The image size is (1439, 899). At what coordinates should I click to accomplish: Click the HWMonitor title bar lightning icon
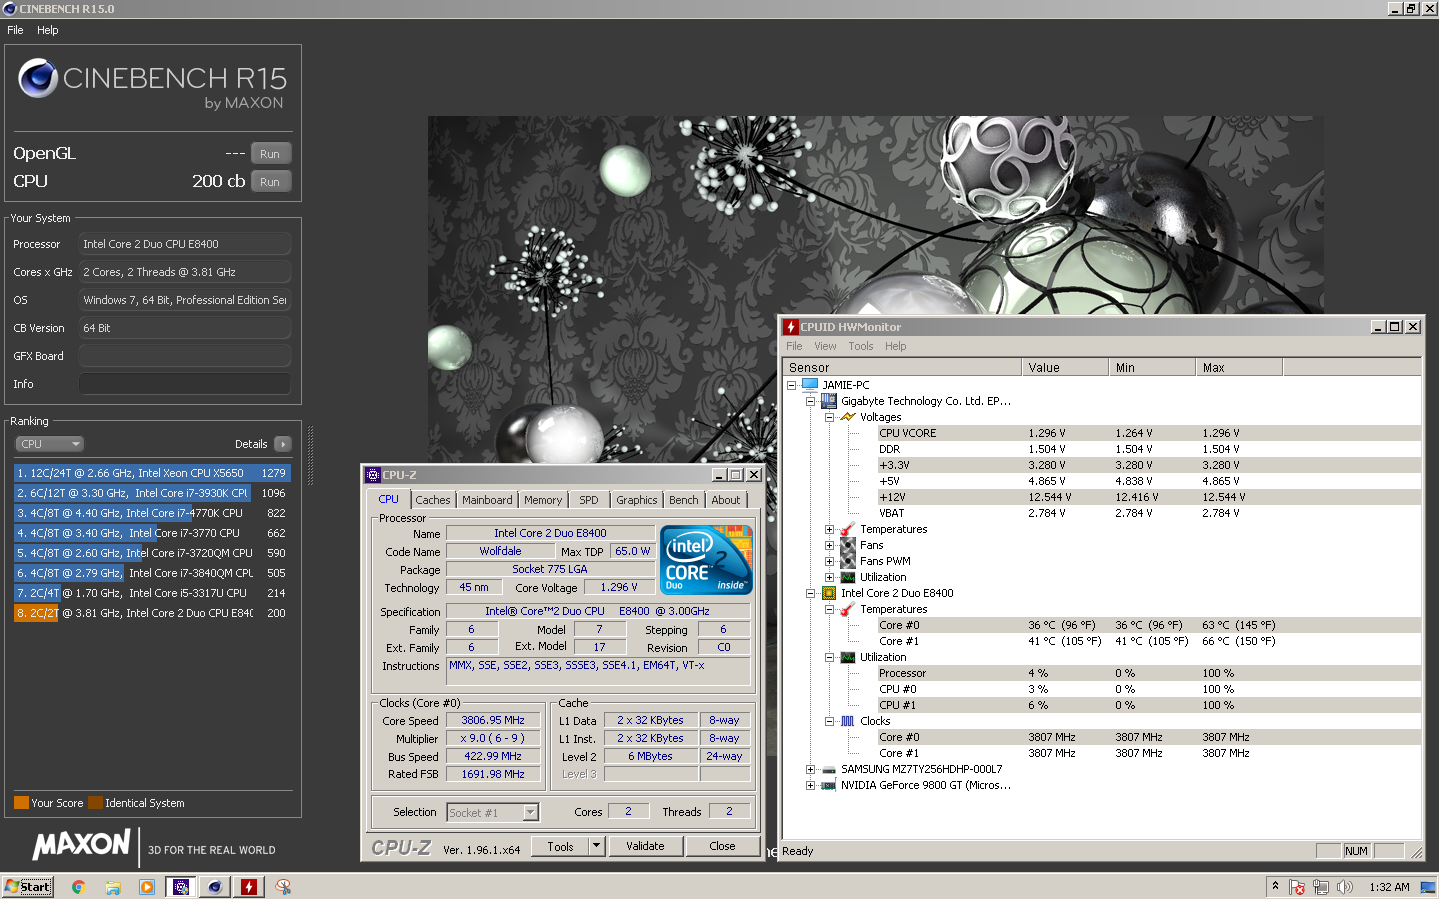tap(791, 327)
